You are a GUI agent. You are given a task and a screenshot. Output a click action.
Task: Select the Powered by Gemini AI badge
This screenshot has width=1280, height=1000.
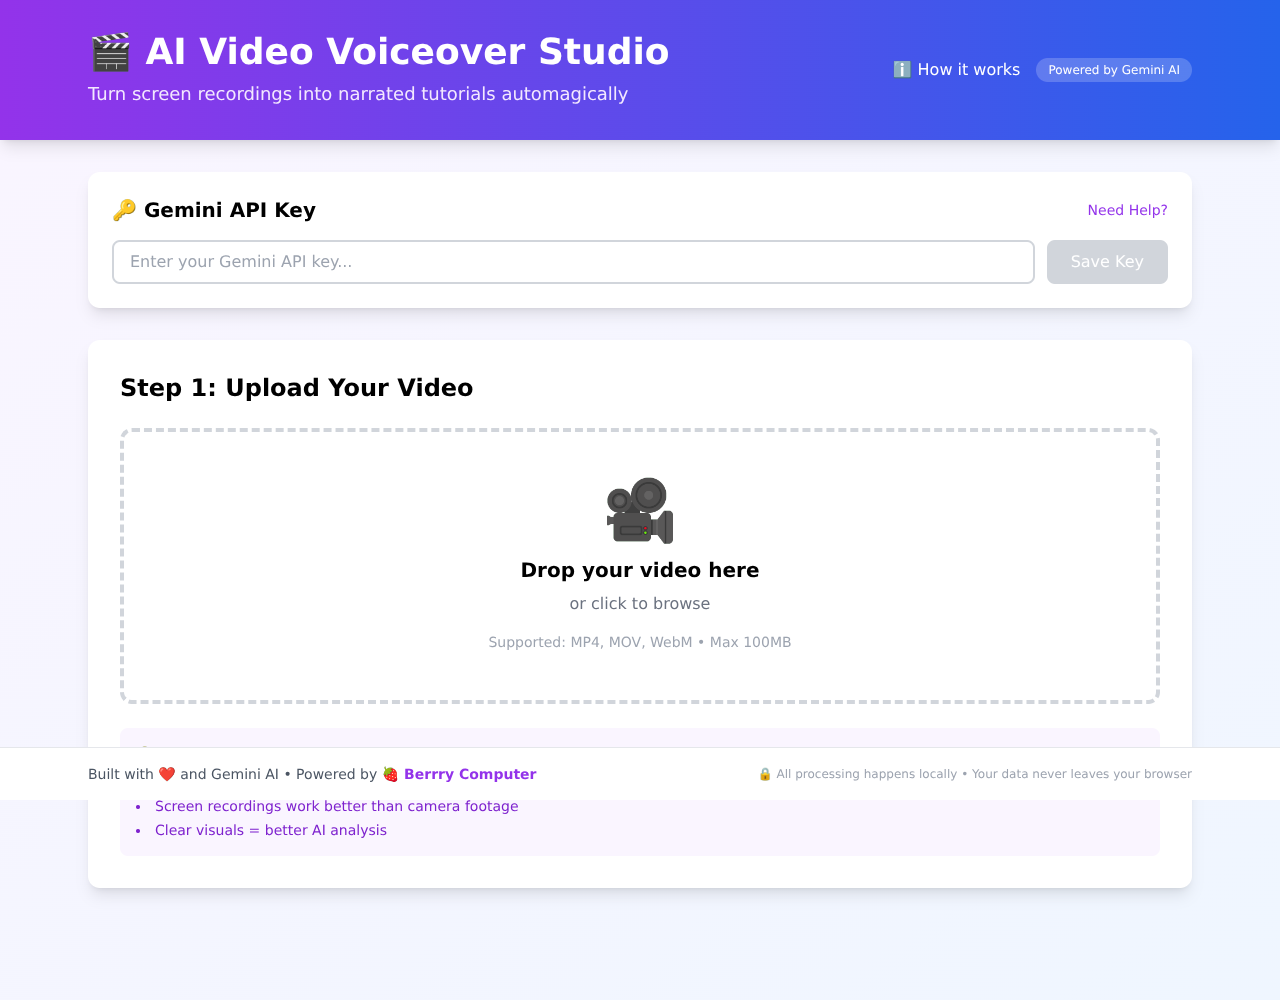coord(1113,70)
